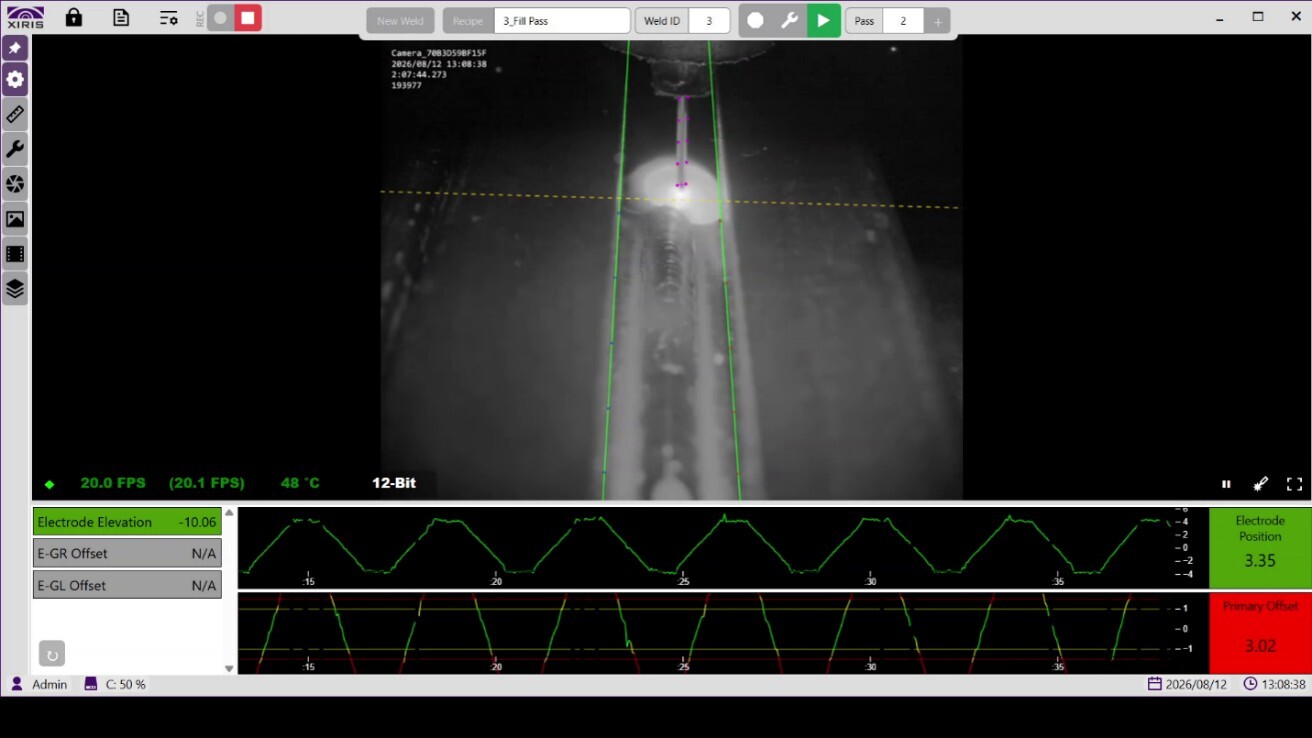Click the Pass label
Screen dimensions: 1312x738
click(x=864, y=21)
